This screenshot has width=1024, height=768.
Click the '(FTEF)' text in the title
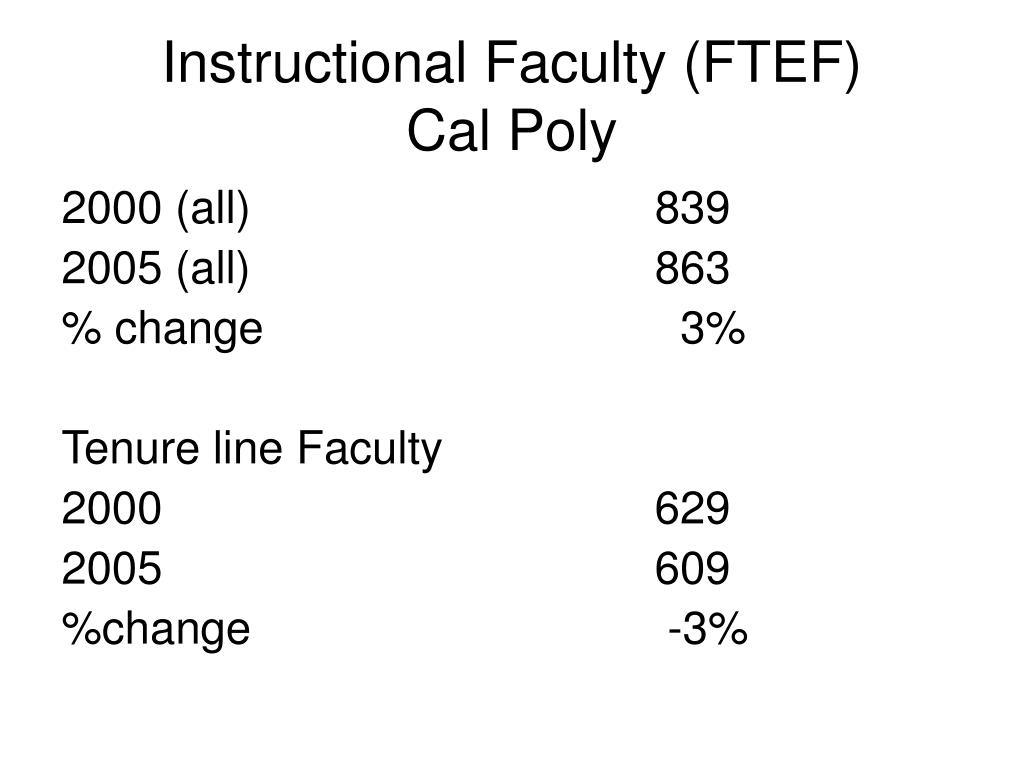772,65
